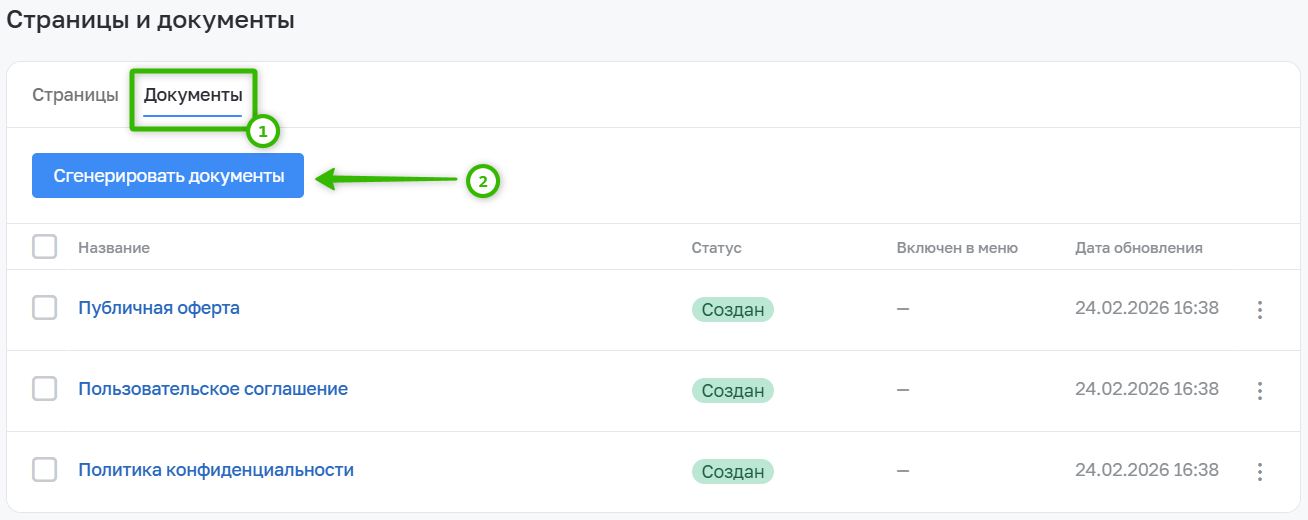Mark the Политика конфиденциальности checkbox

point(44,469)
